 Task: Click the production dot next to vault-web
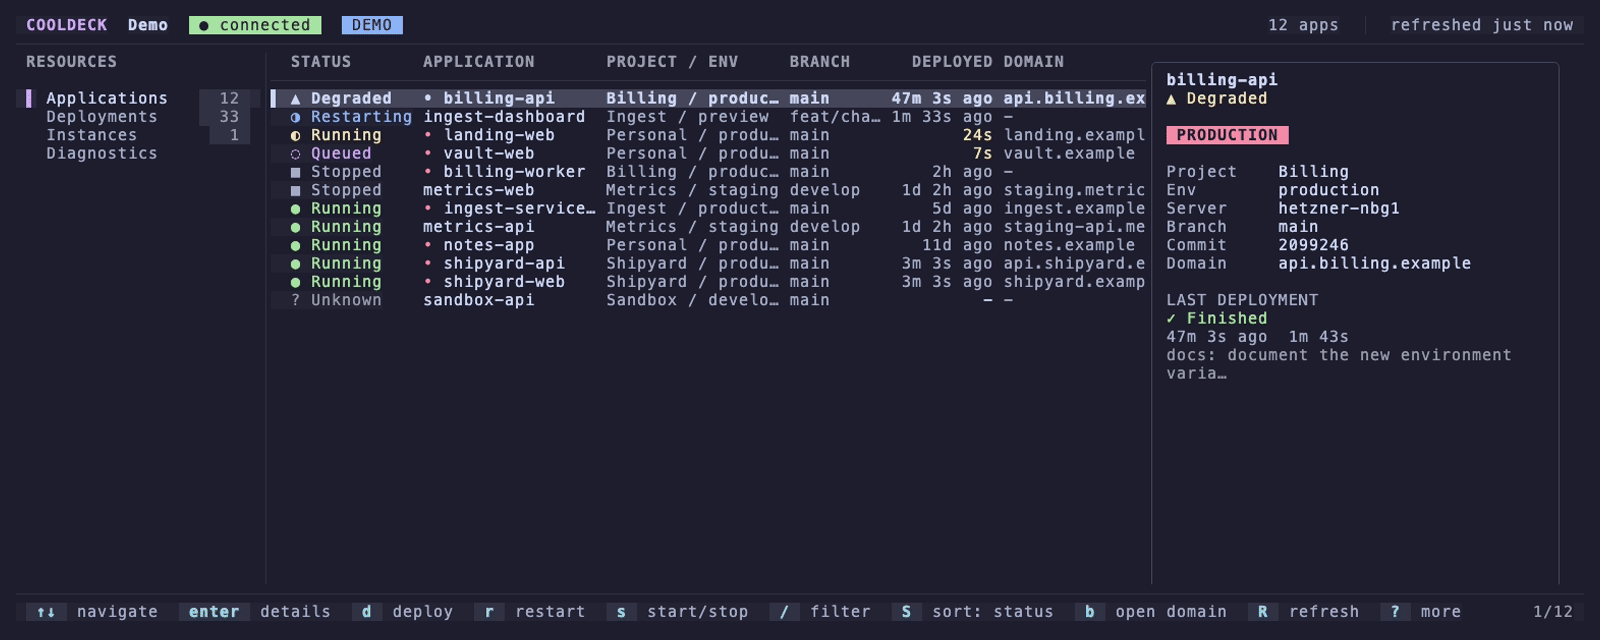point(428,154)
